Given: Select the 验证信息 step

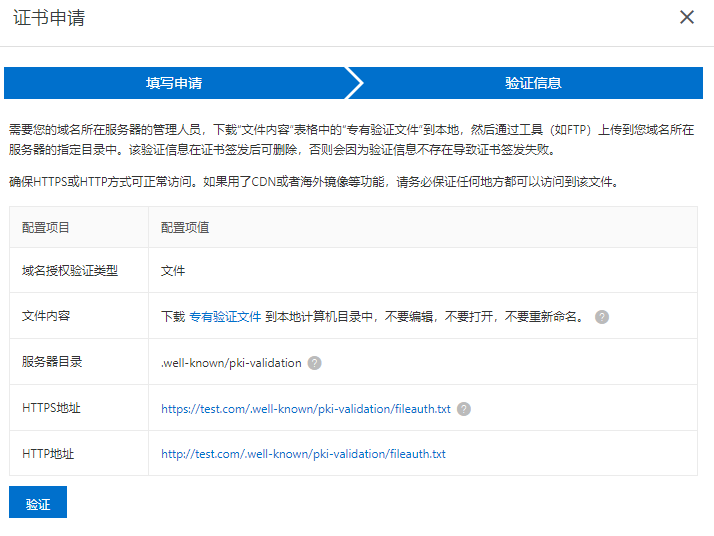Looking at the screenshot, I should (x=532, y=83).
